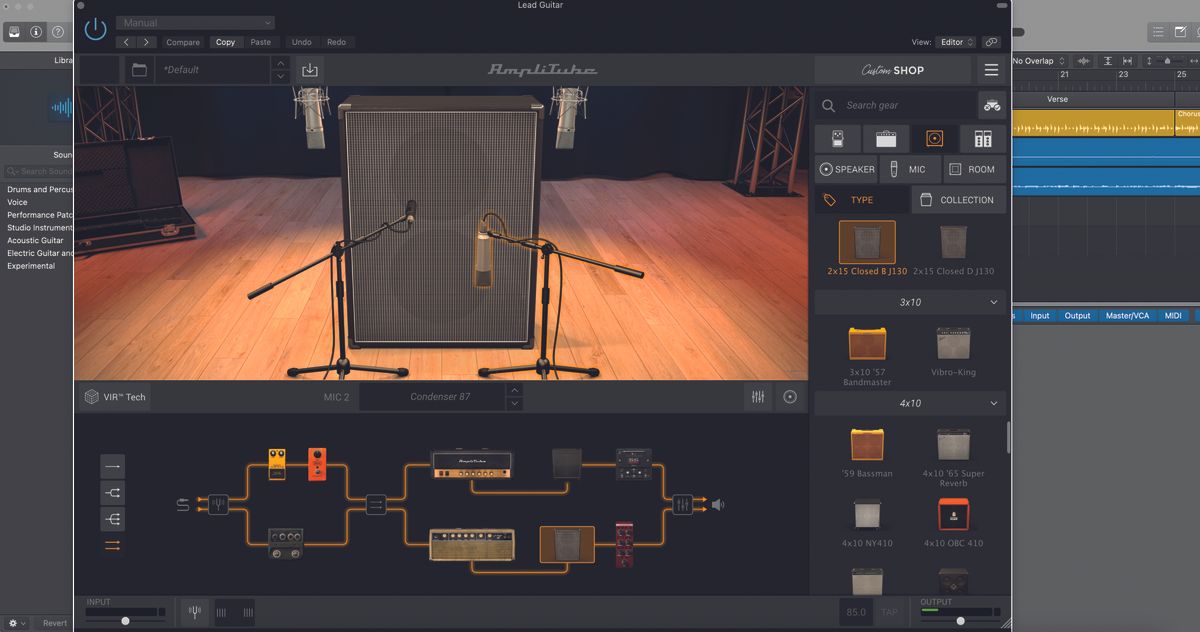The width and height of the screenshot is (1200, 632).
Task: Adjust the INPUT level slider
Action: [x=125, y=620]
